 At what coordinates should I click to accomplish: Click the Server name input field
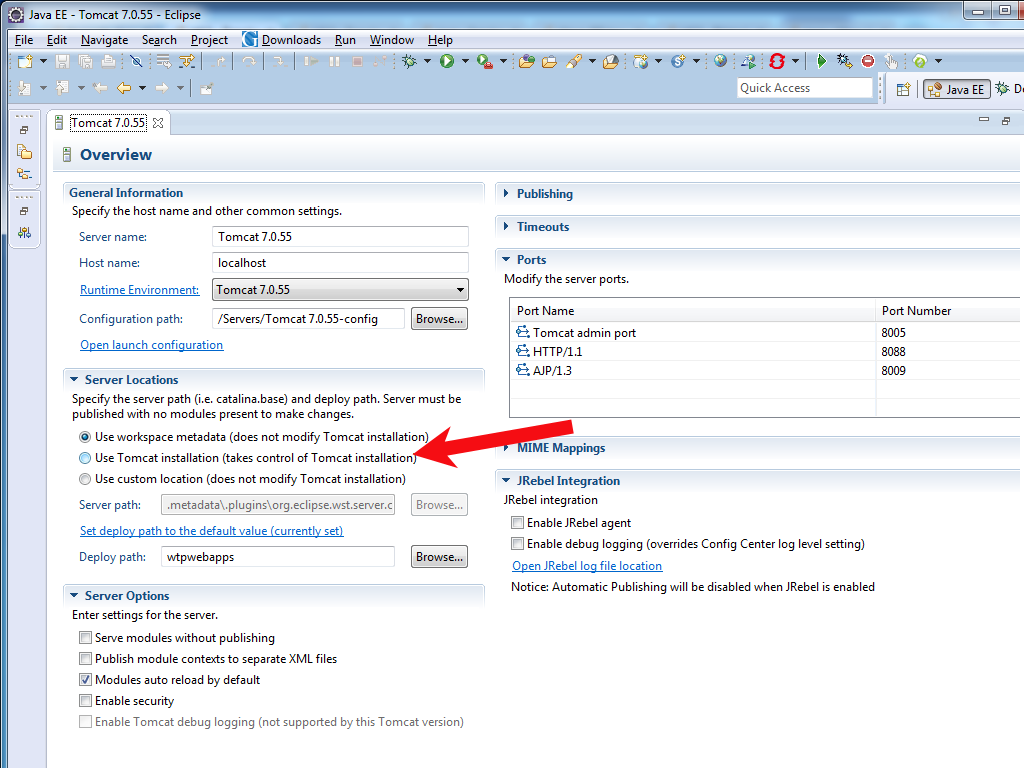[x=340, y=236]
